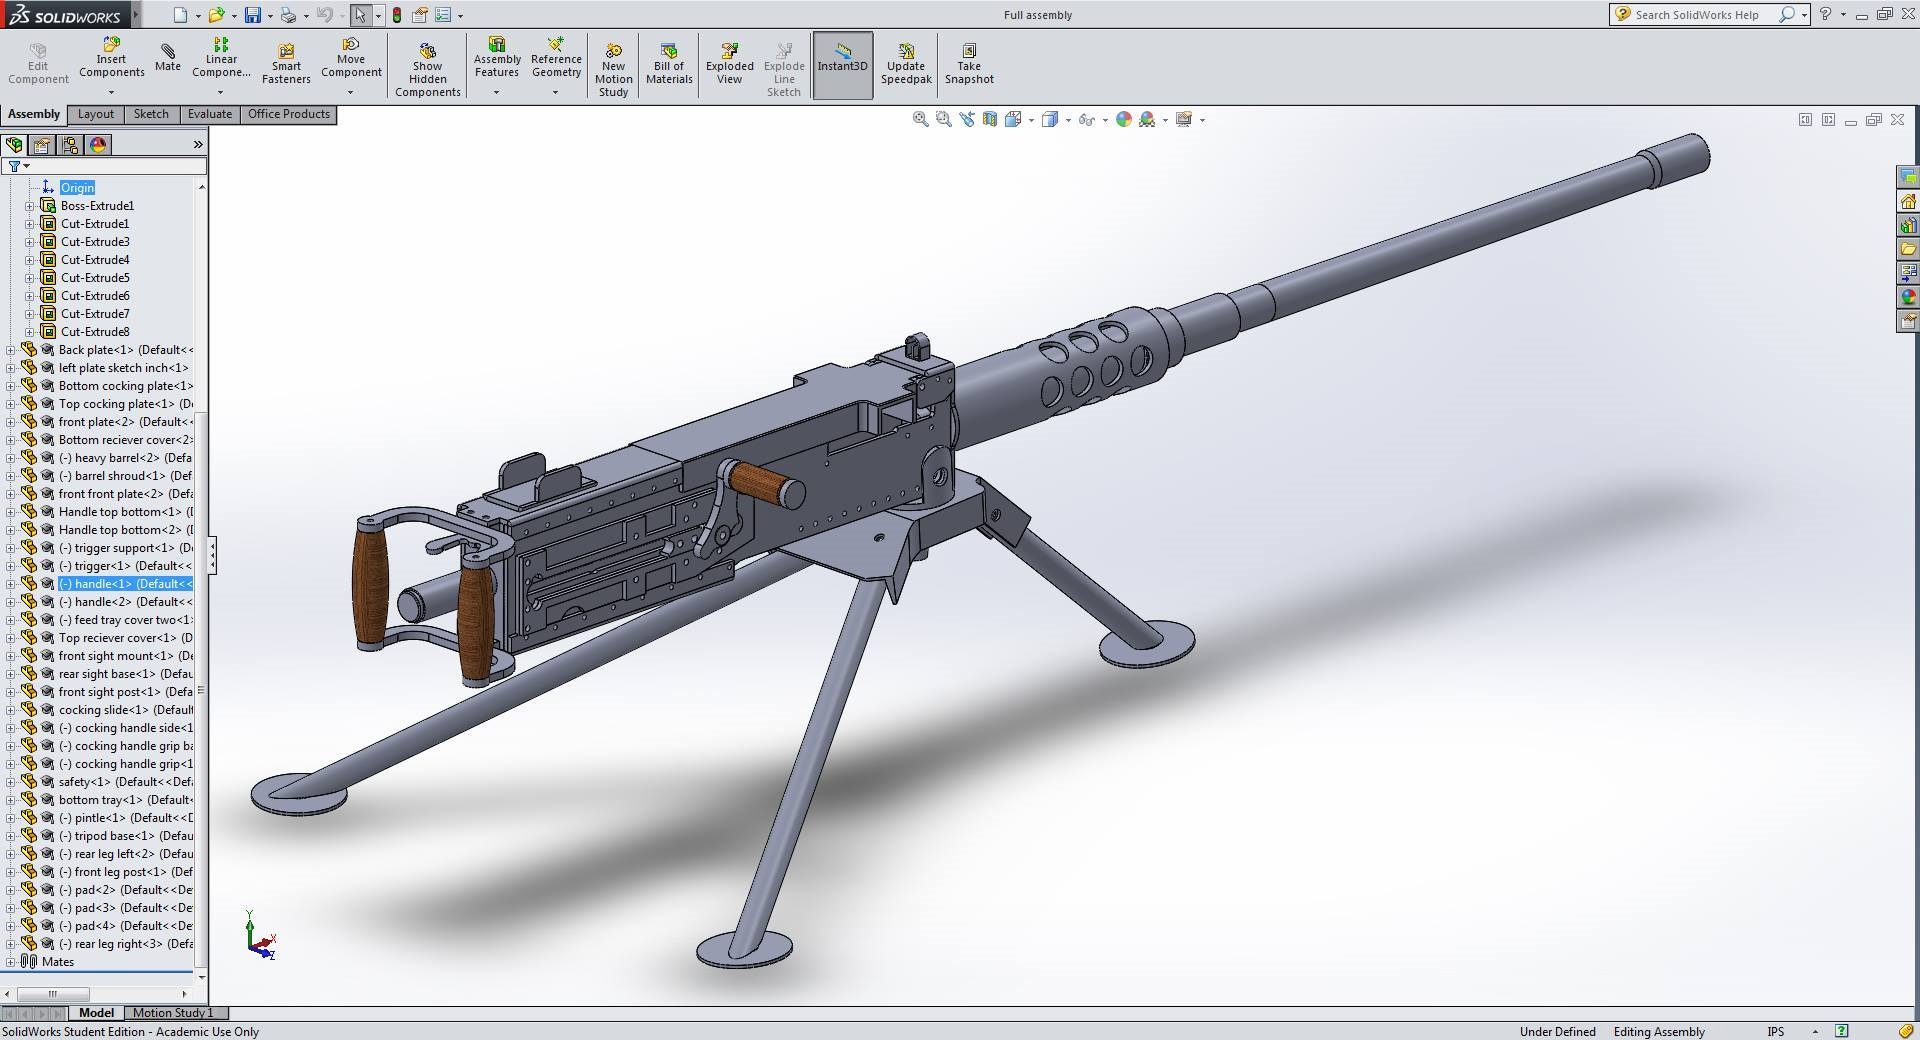
Task: Open the hide/show items dropdown
Action: pyautogui.click(x=1104, y=120)
